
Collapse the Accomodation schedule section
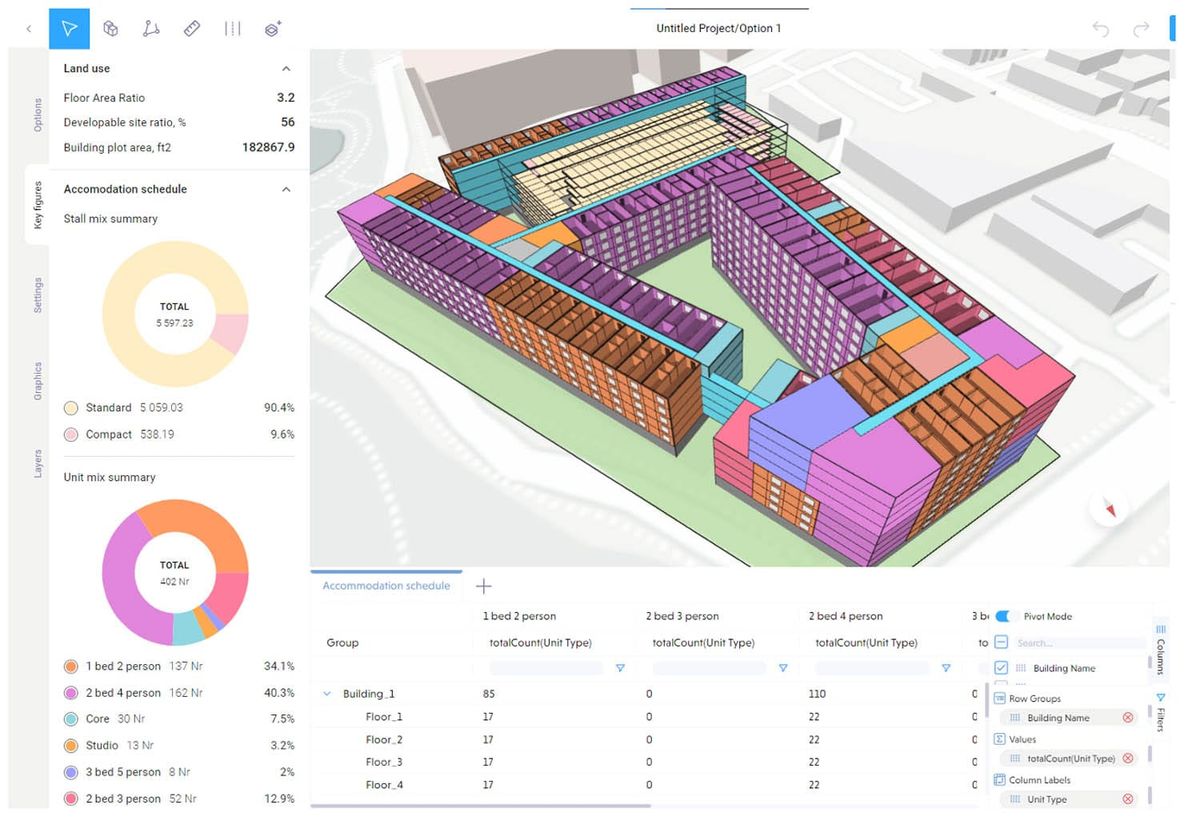[286, 189]
